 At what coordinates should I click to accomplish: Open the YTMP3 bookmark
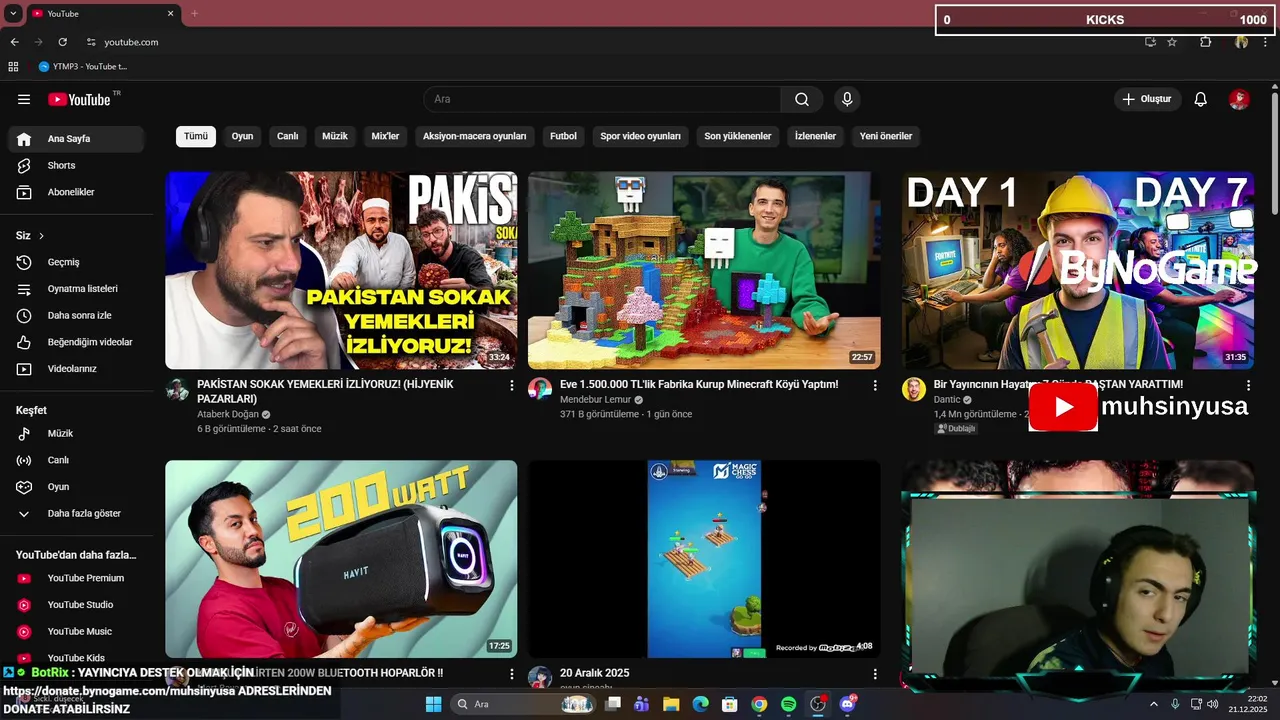[x=83, y=67]
